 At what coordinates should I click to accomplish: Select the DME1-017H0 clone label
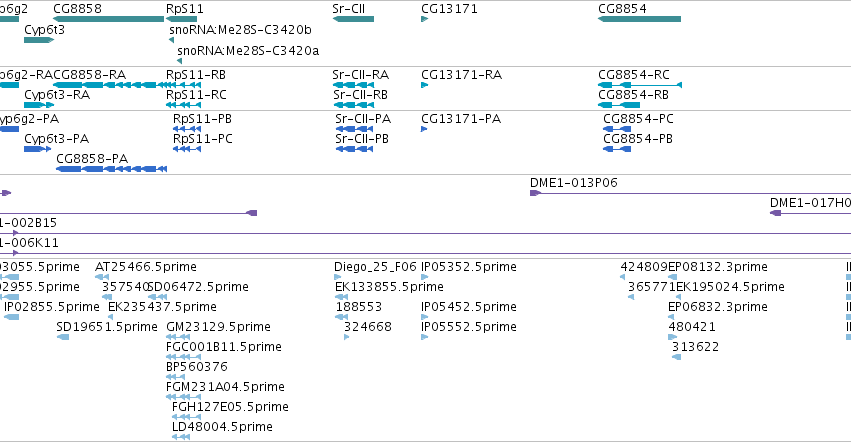(x=810, y=203)
